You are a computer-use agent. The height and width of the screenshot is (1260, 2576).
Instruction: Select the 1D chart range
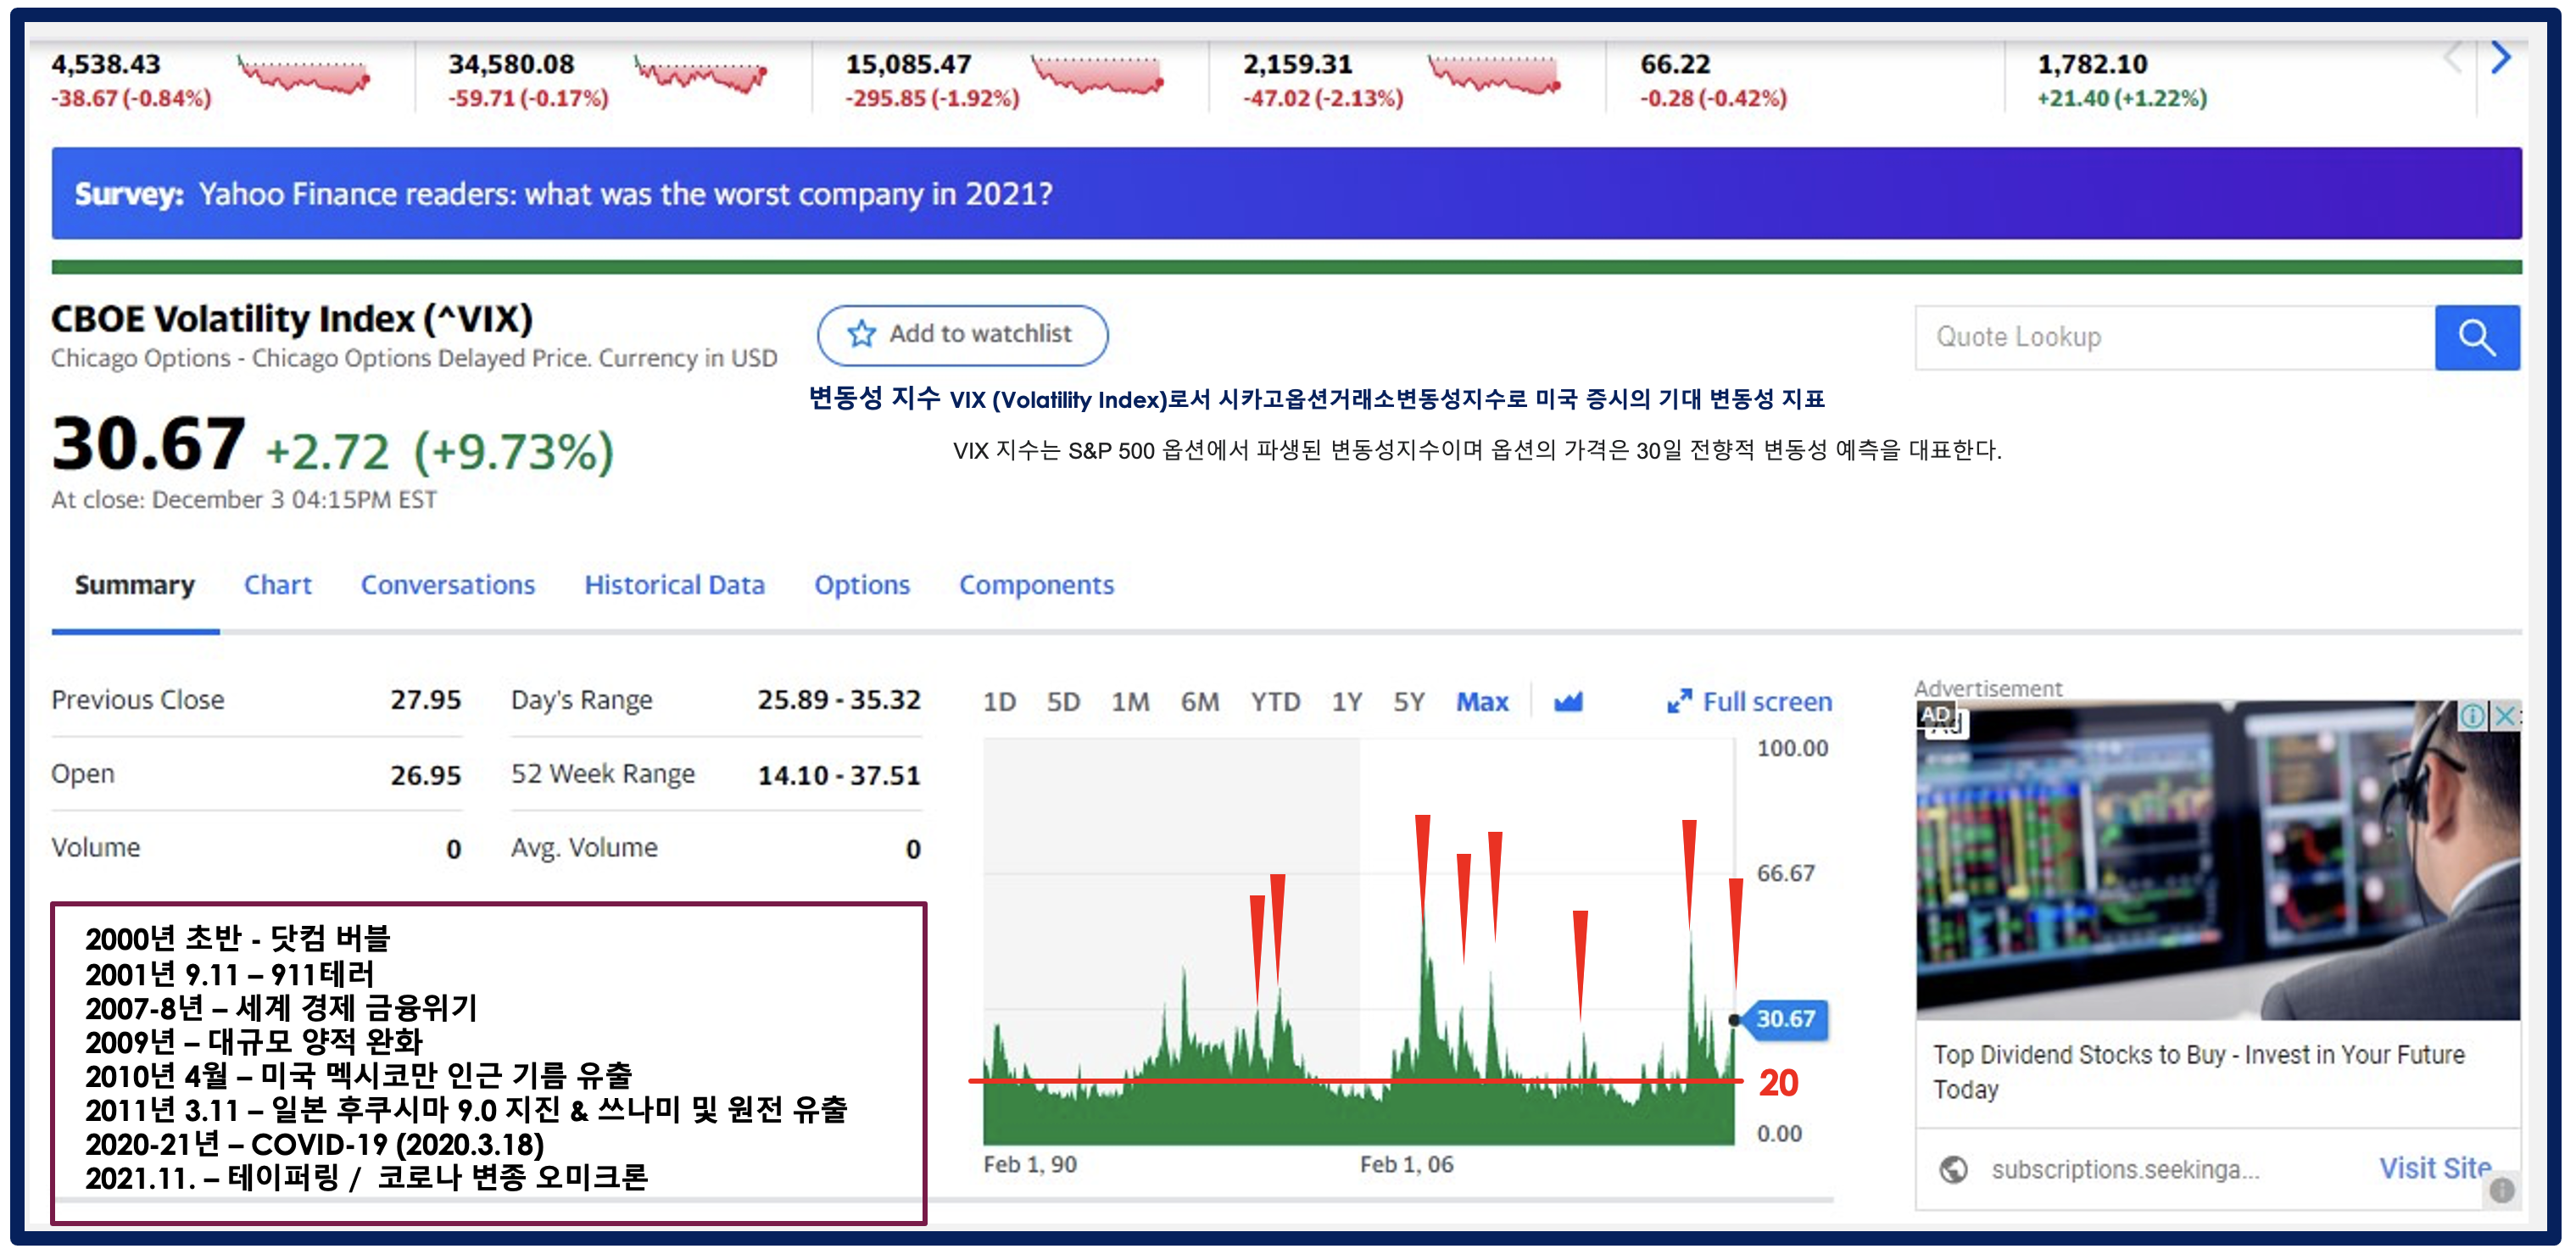pyautogui.click(x=998, y=702)
